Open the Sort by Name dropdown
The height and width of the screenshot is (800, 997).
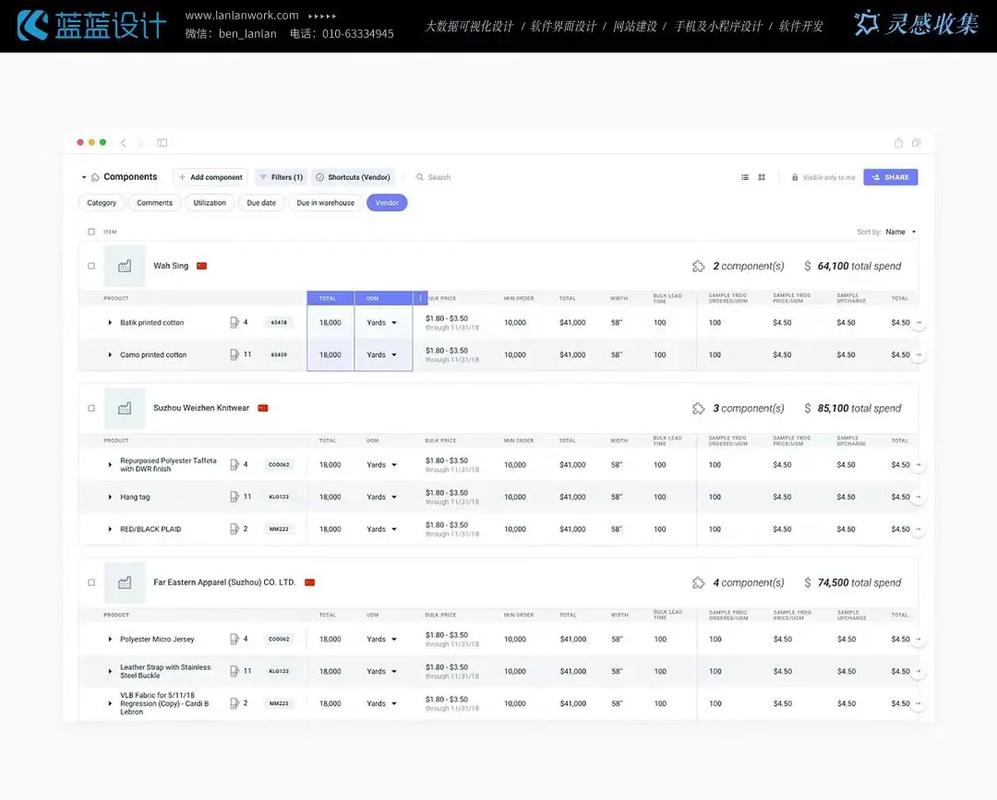(x=900, y=232)
